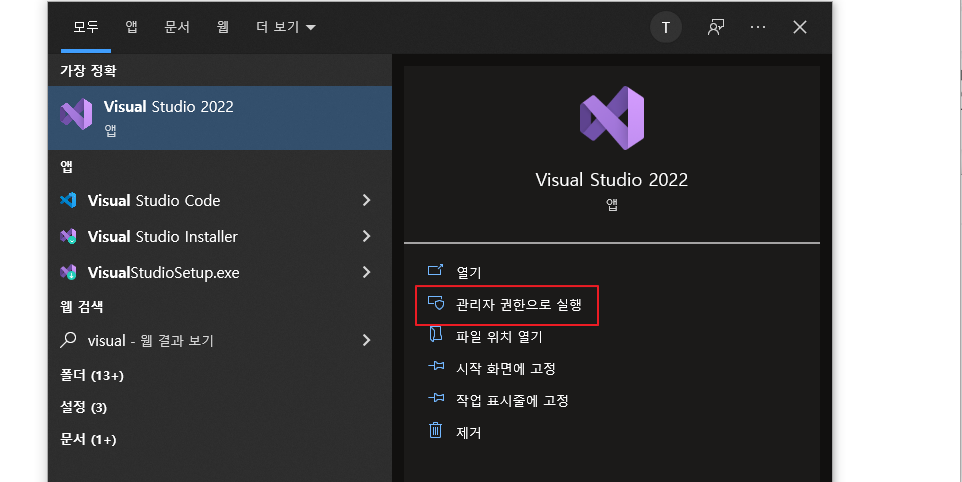Choose 작업 표시줄에 고정

(x=512, y=400)
